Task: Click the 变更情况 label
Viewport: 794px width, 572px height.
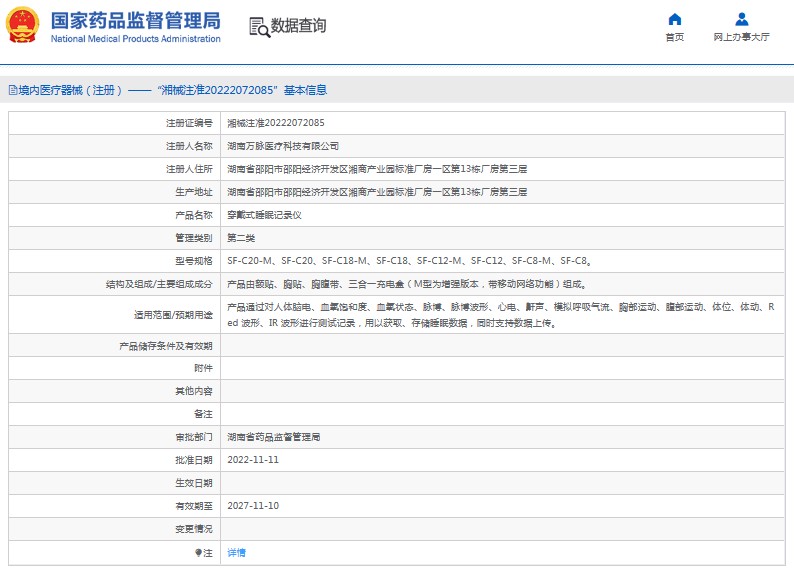Action: [x=194, y=529]
